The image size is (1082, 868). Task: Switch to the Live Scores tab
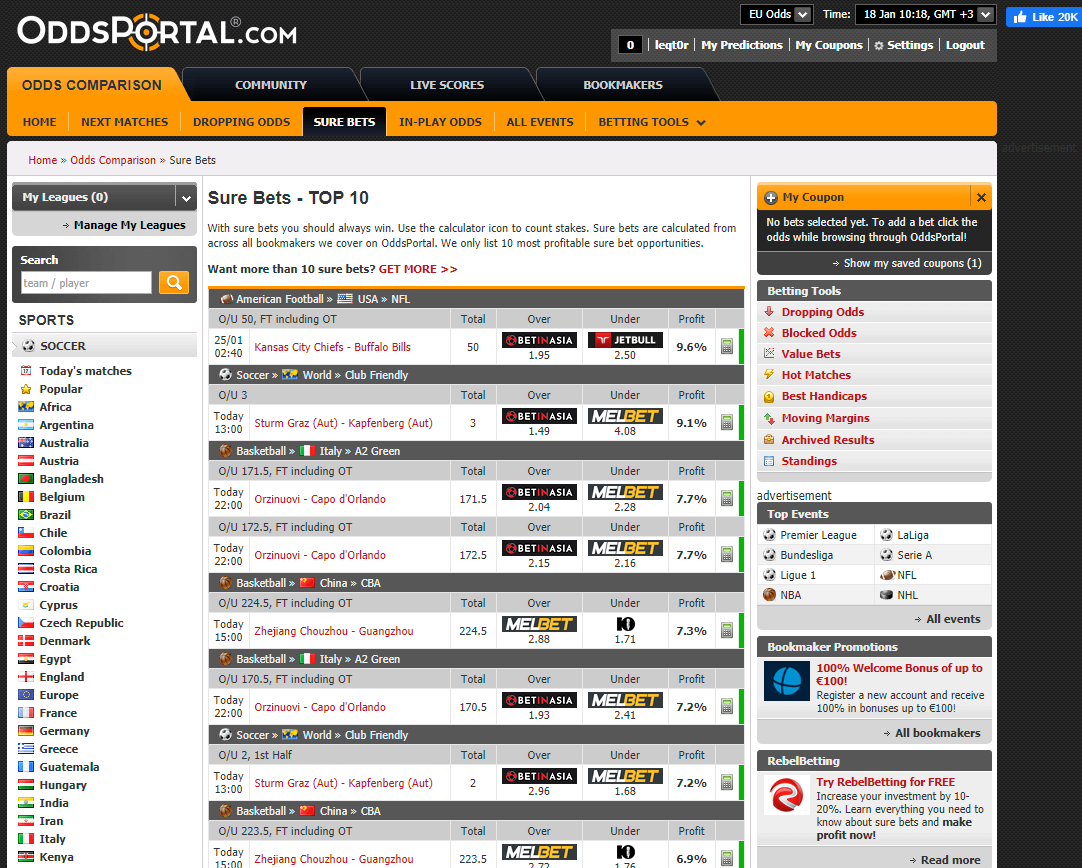[446, 85]
